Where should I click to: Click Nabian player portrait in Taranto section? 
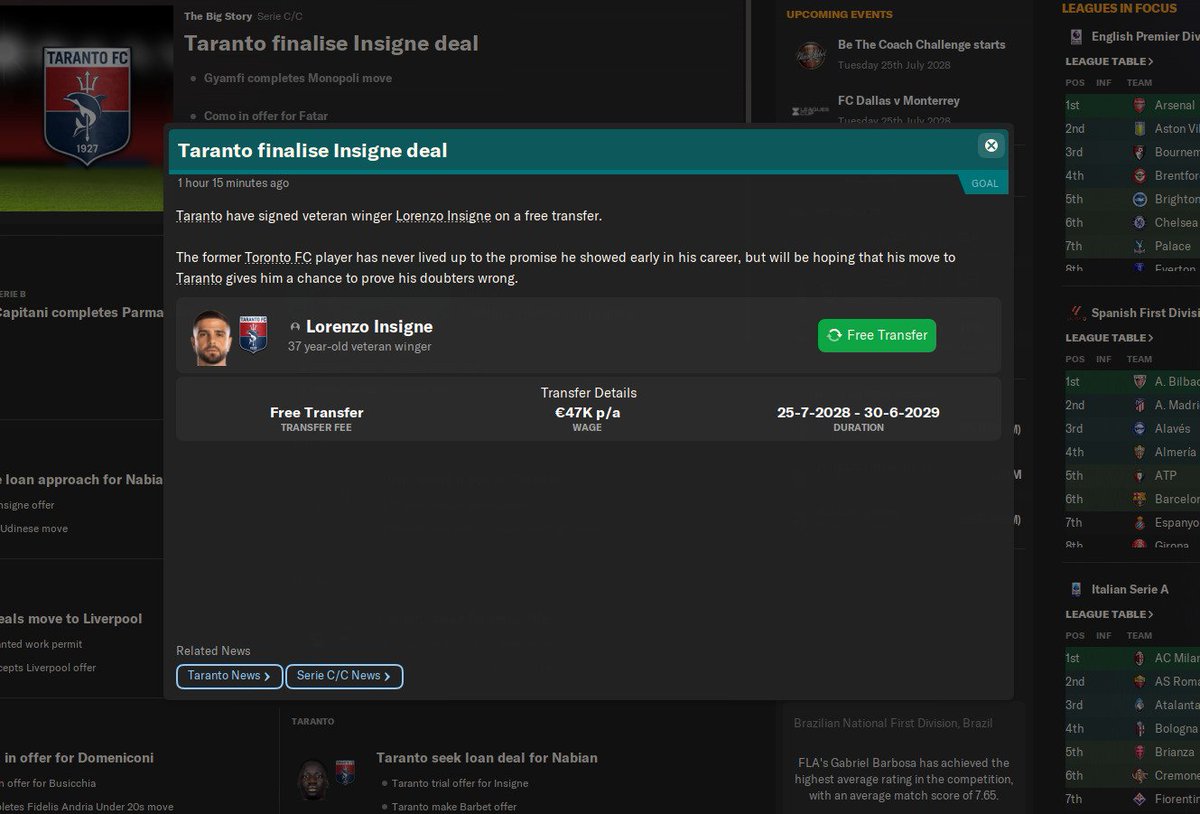(313, 779)
